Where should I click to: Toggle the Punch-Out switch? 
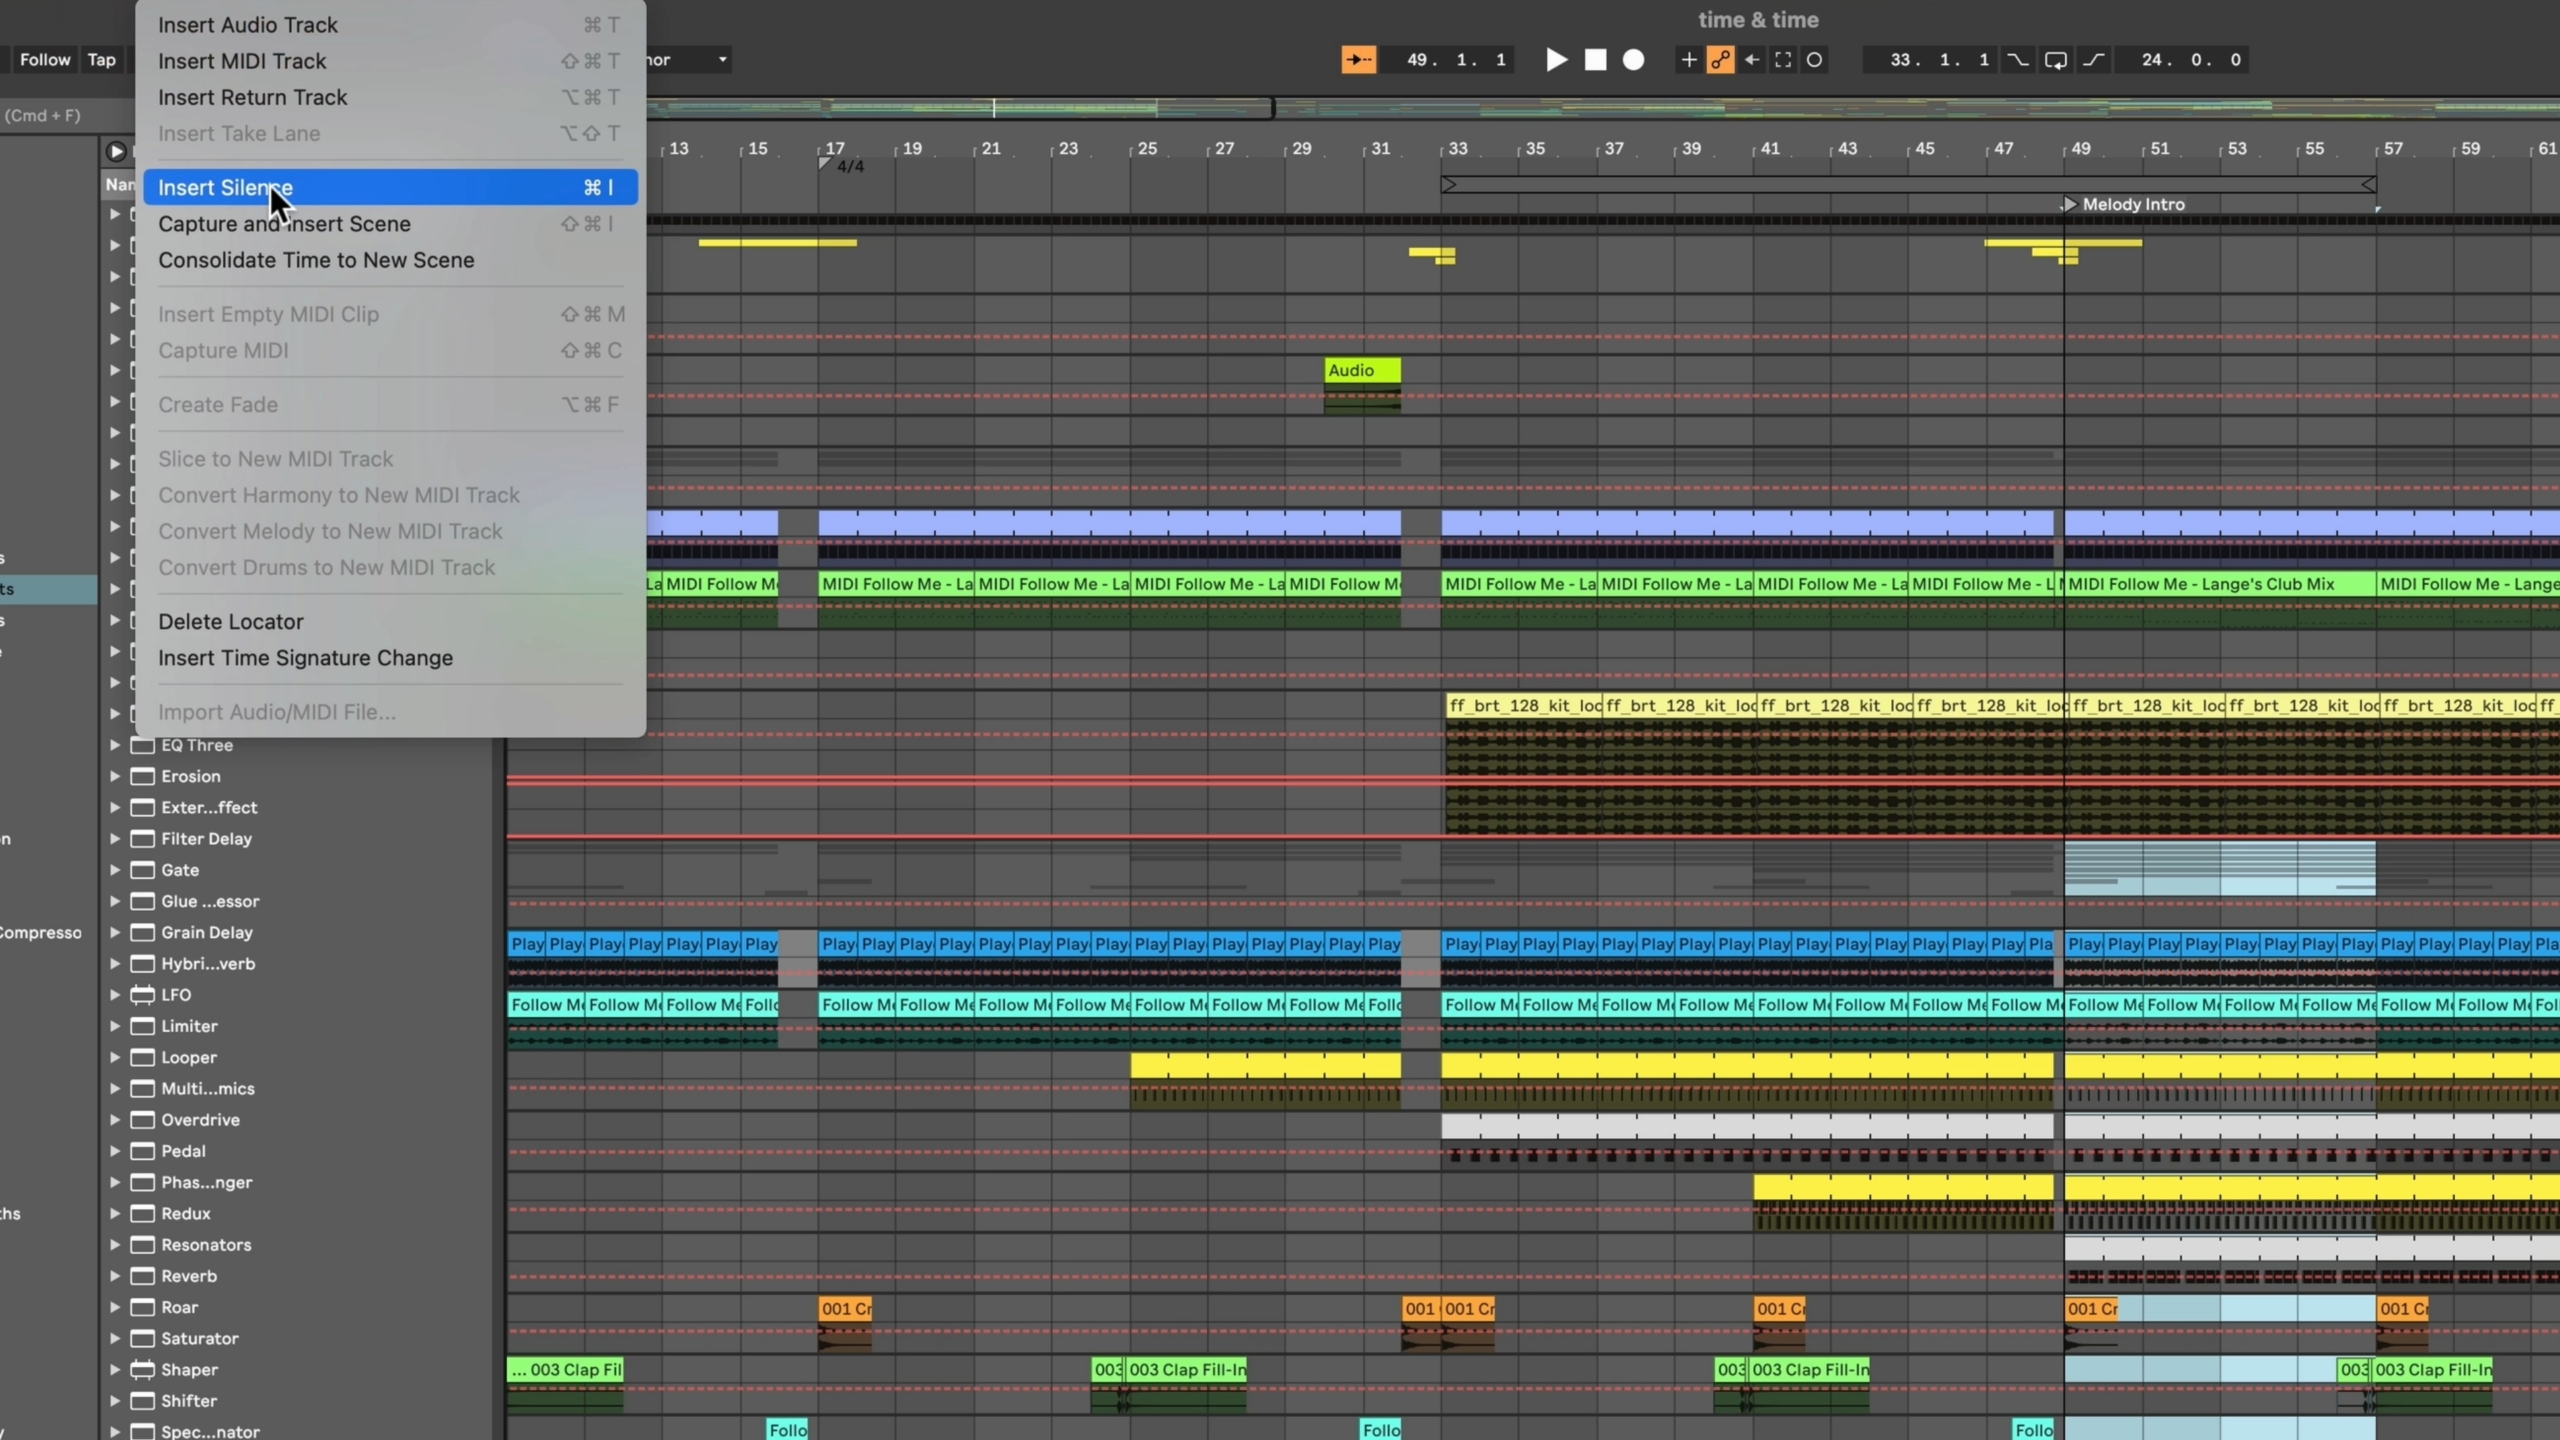(x=2093, y=60)
